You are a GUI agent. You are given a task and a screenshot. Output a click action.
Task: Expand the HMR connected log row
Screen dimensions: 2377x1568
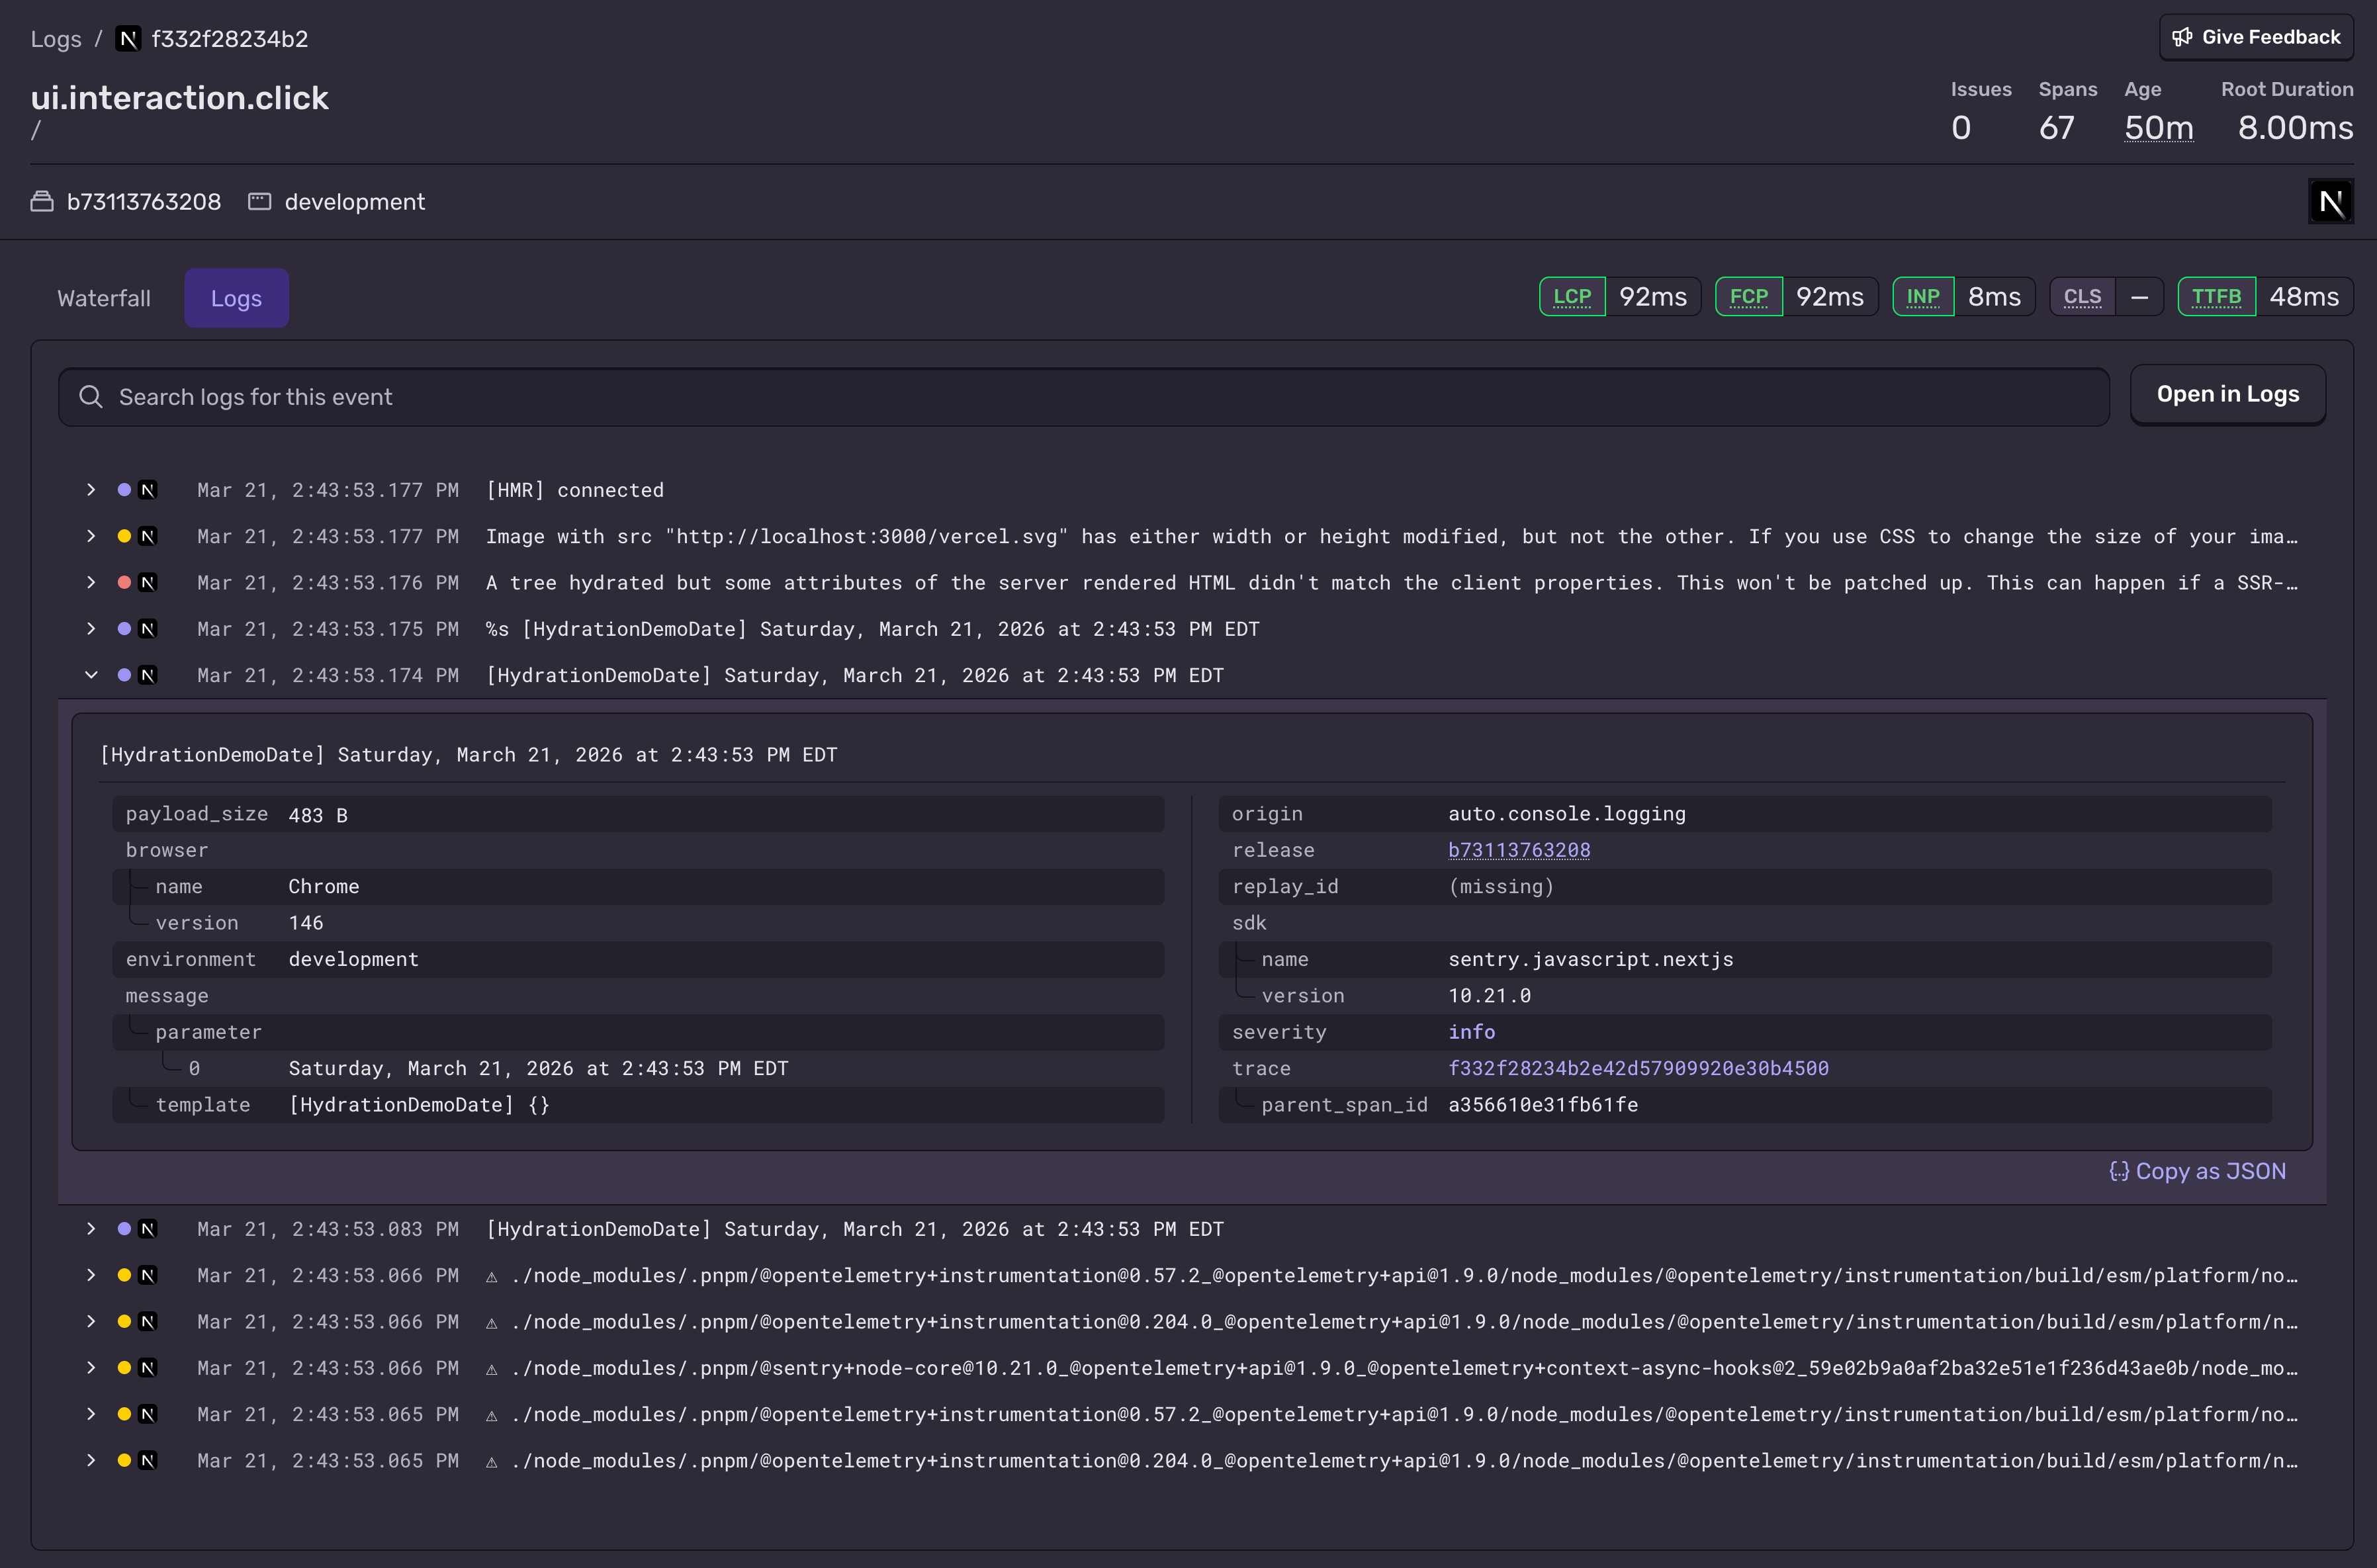[91, 489]
